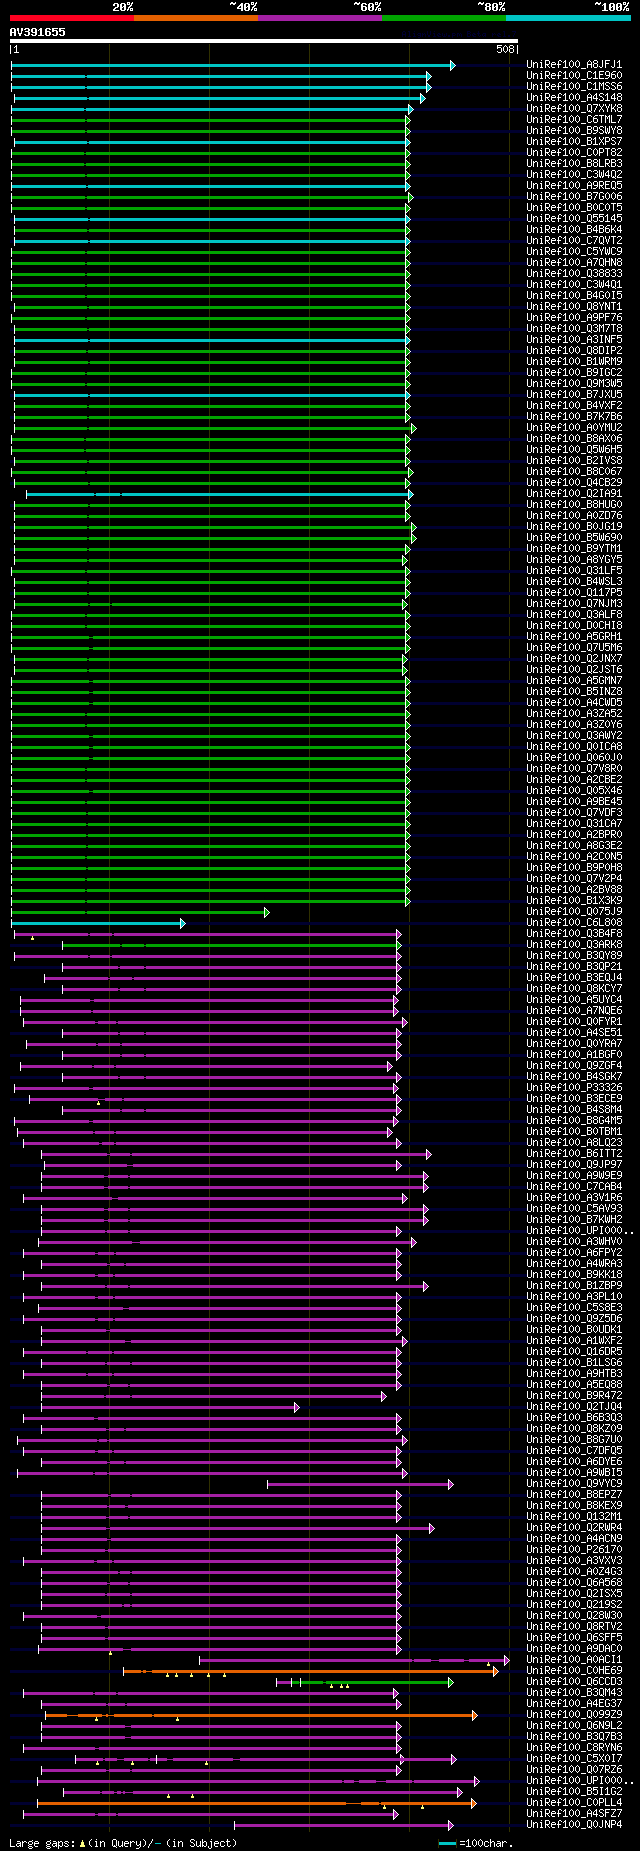Open hit UniRef100_C6TML7
This screenshot has height=1851, width=640.
pyautogui.click(x=574, y=120)
